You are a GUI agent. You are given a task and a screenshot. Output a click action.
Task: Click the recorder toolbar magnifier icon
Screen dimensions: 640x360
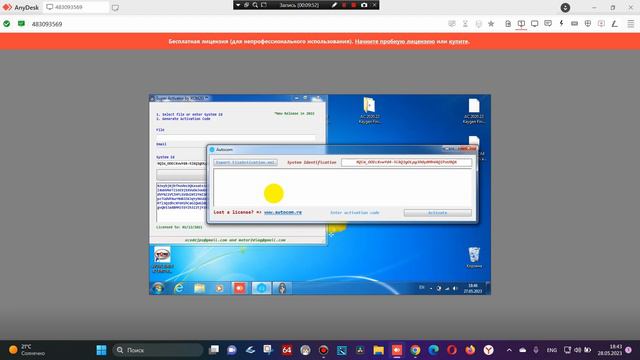255,5
